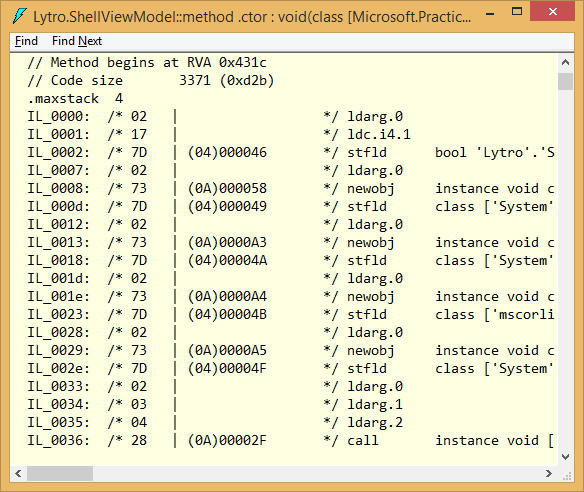
Task: Click the scroll right arrow
Action: [x=549, y=473]
